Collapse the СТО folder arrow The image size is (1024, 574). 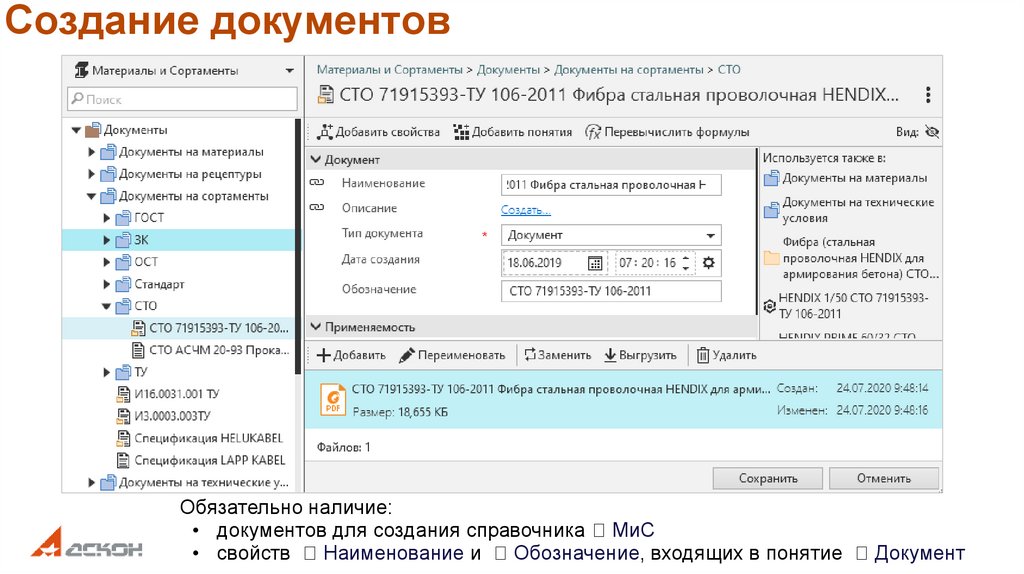tap(106, 306)
